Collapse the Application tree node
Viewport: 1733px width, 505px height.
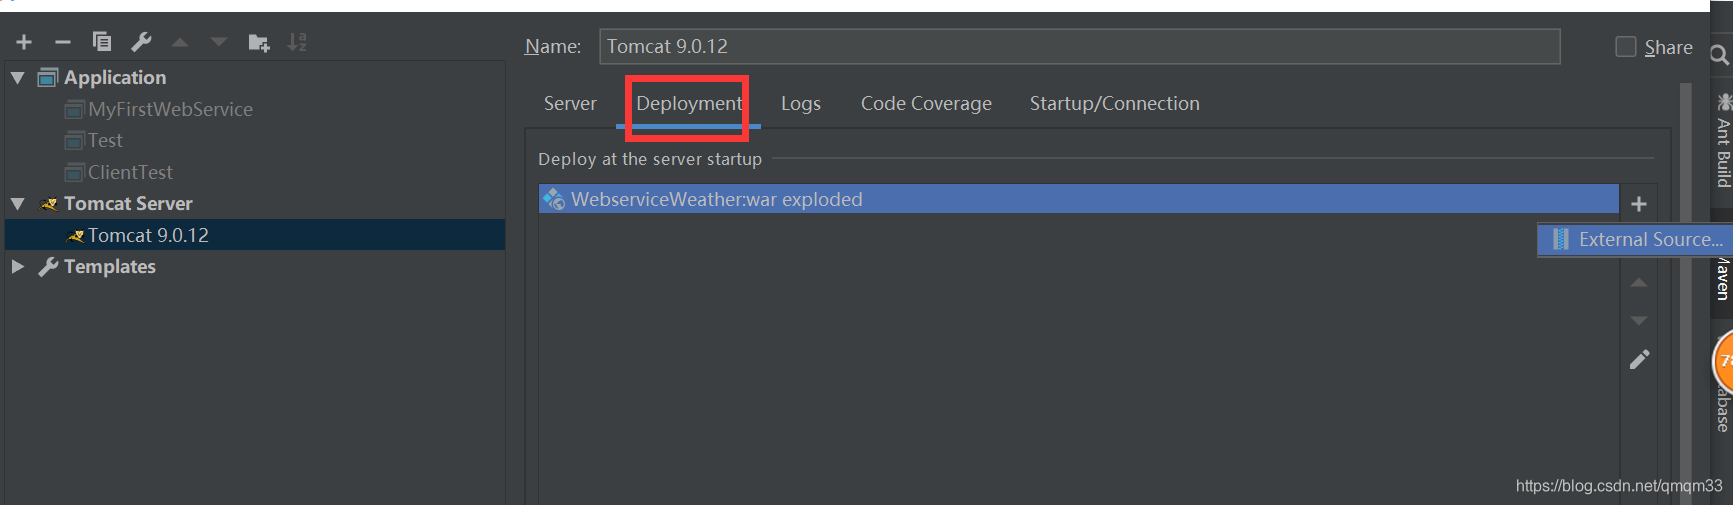pyautogui.click(x=17, y=77)
